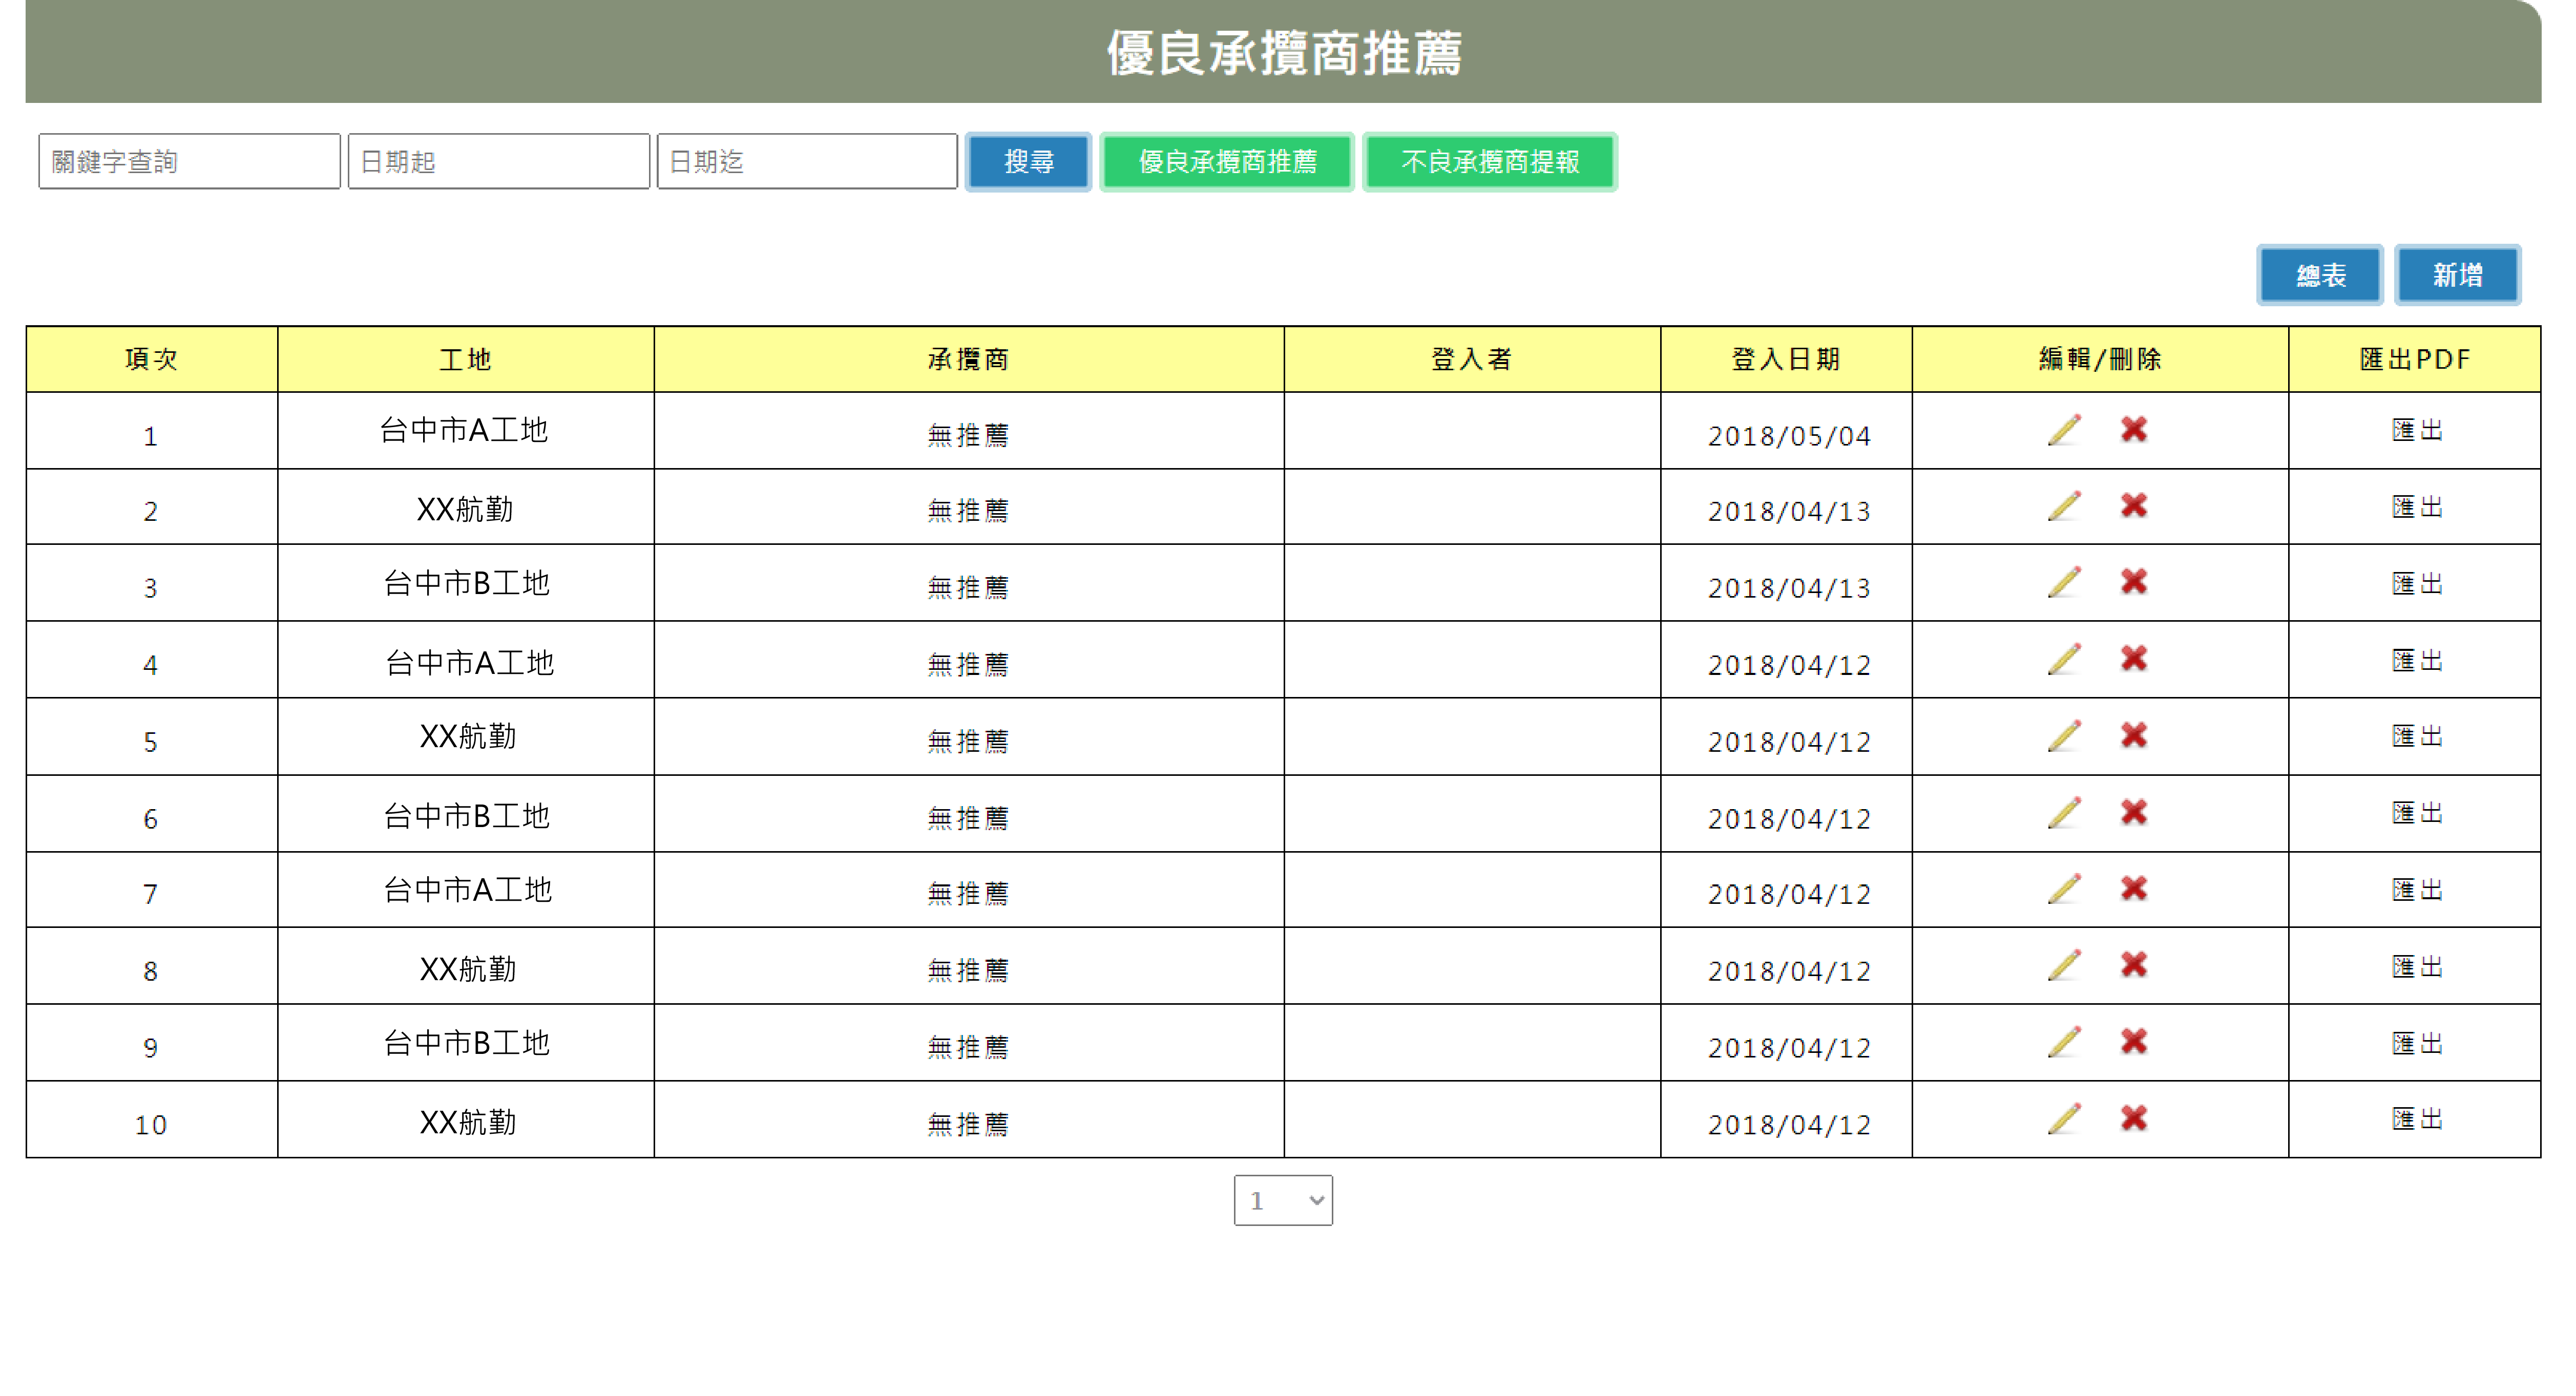The height and width of the screenshot is (1396, 2576).
Task: Focus the 日期起 start date field
Action: tap(499, 162)
